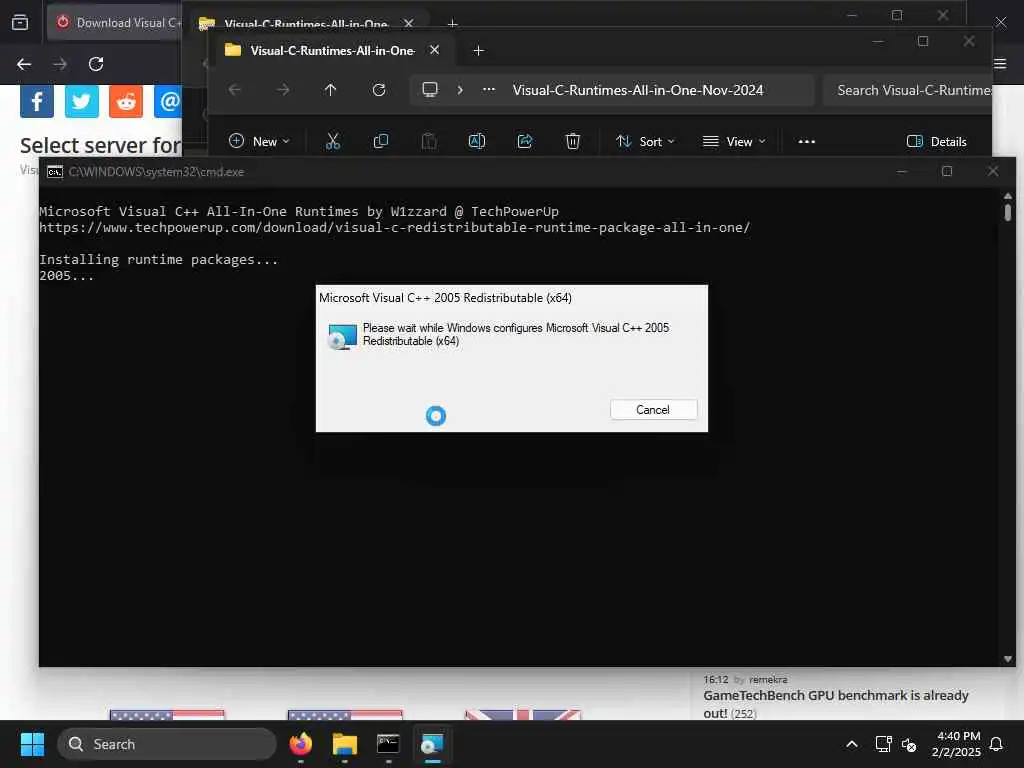
Task: Open the clock showing 4:40 PM
Action: tap(956, 744)
